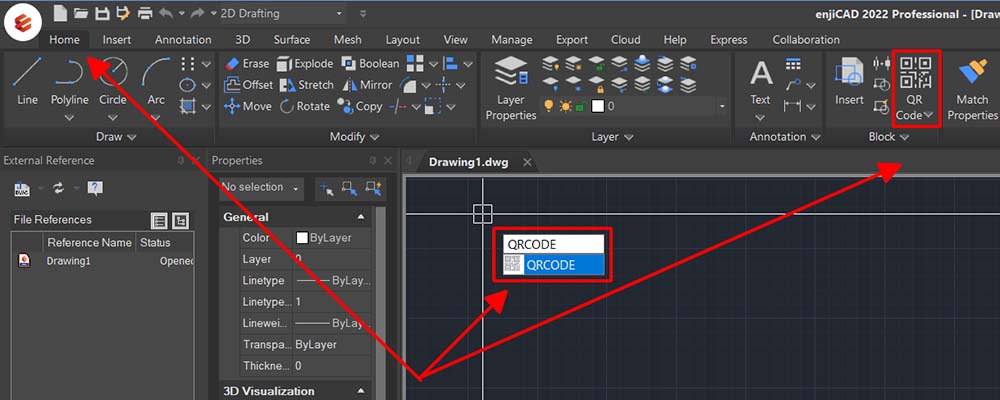
Task: Click the QR Code ribbon button
Action: [914, 88]
